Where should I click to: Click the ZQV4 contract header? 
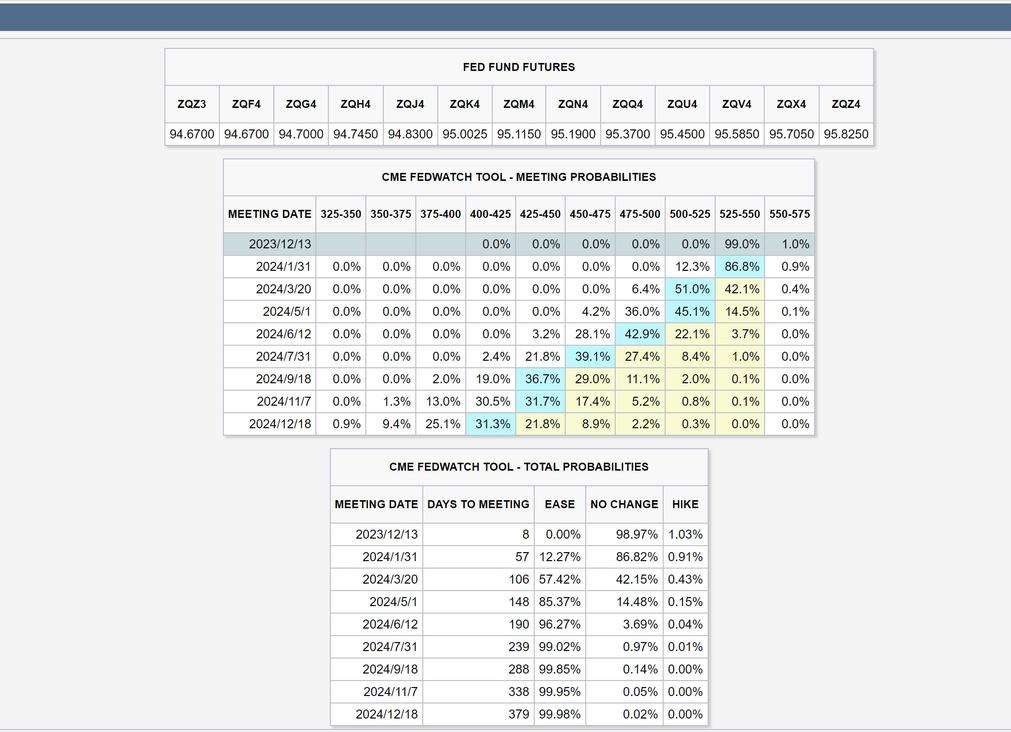tap(737, 104)
